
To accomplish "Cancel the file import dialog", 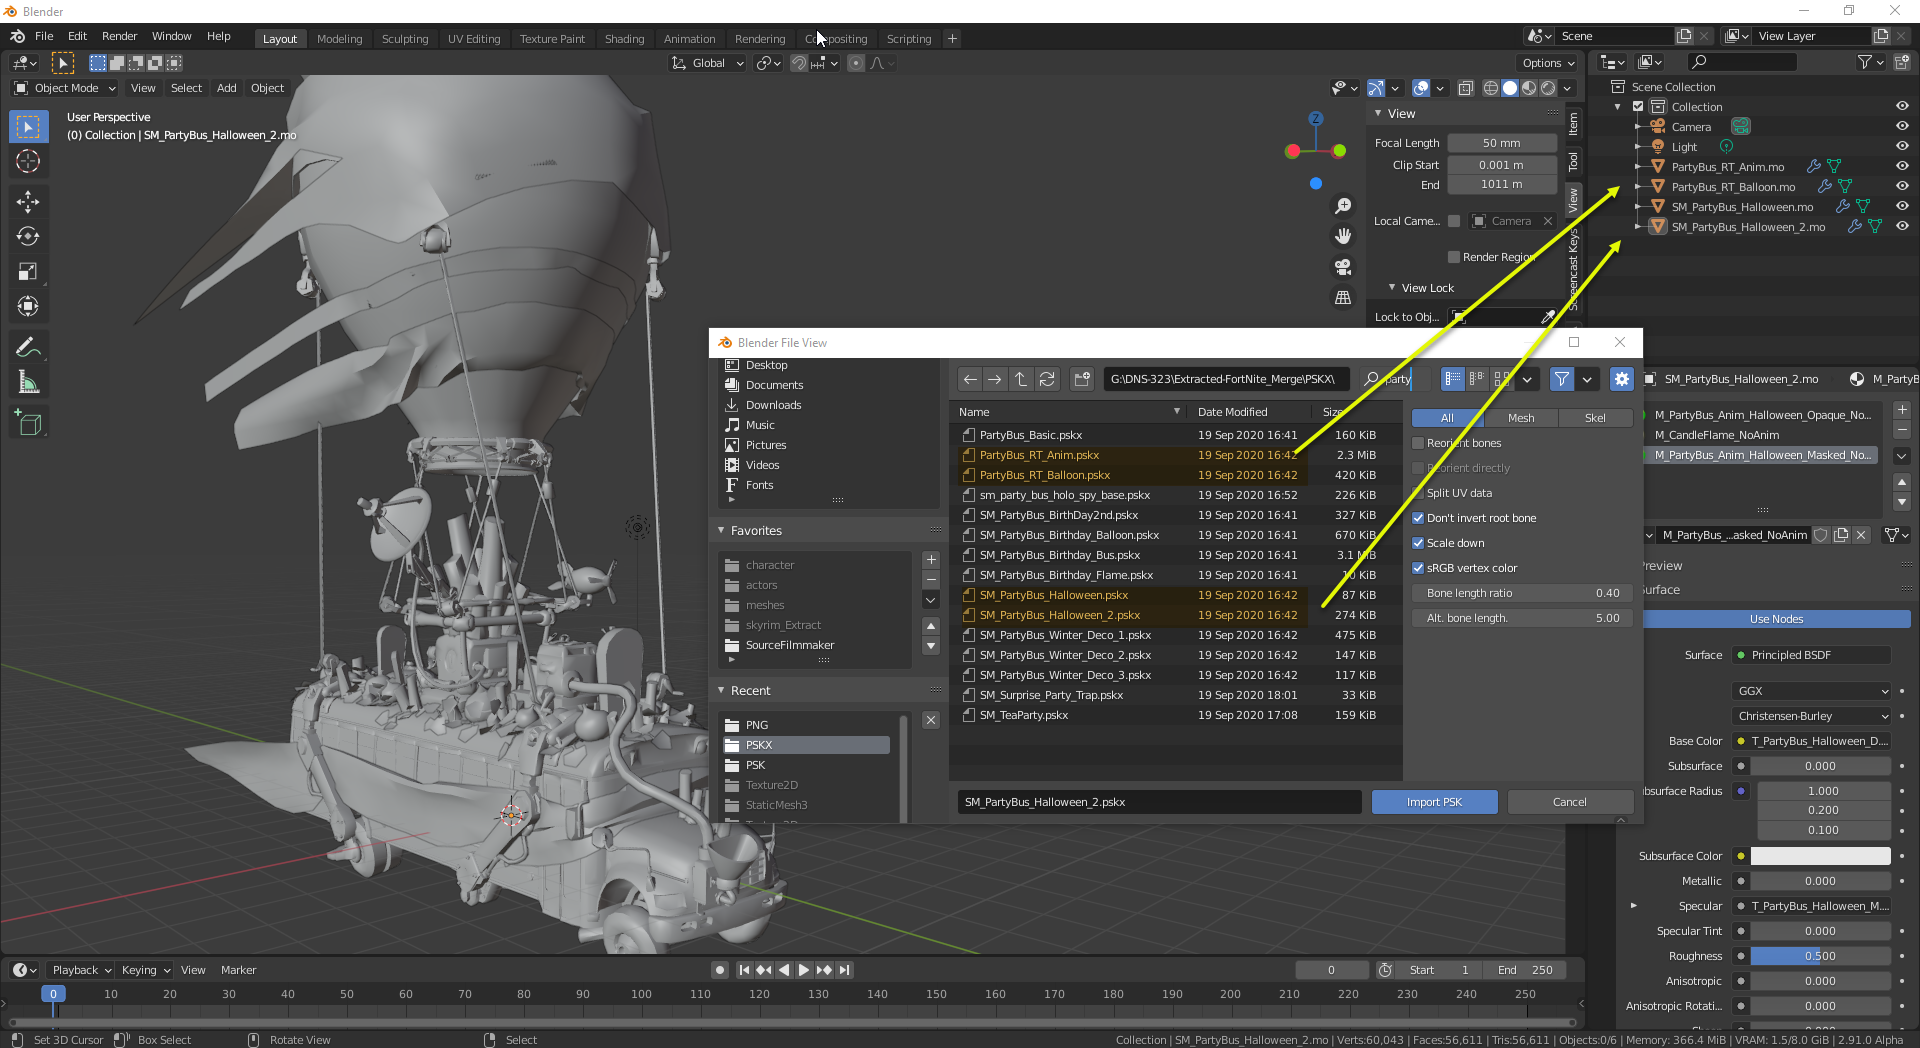I will pos(1569,802).
